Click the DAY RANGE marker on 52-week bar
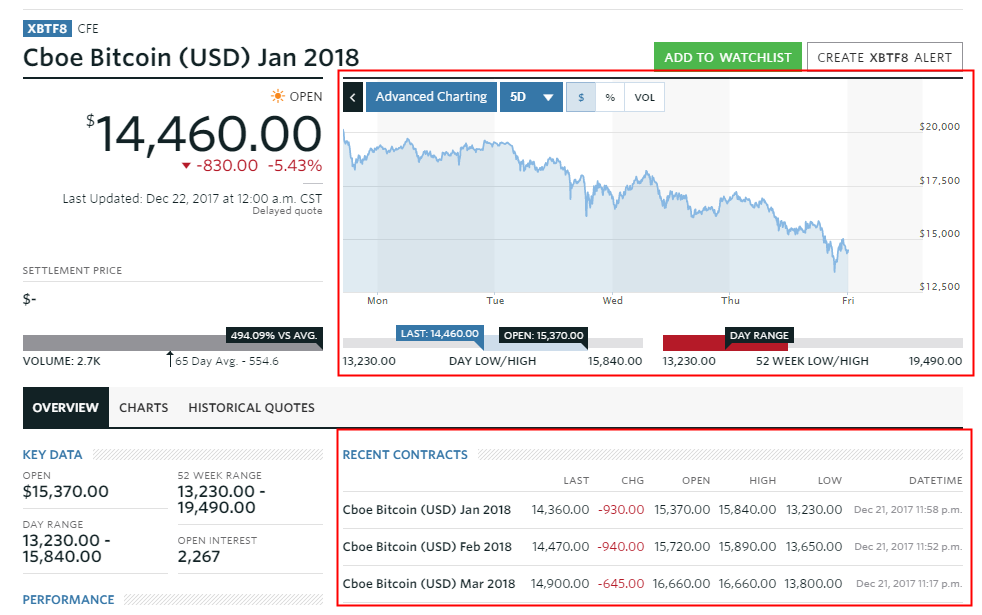Screen dimensions: 982x615 [x=759, y=336]
